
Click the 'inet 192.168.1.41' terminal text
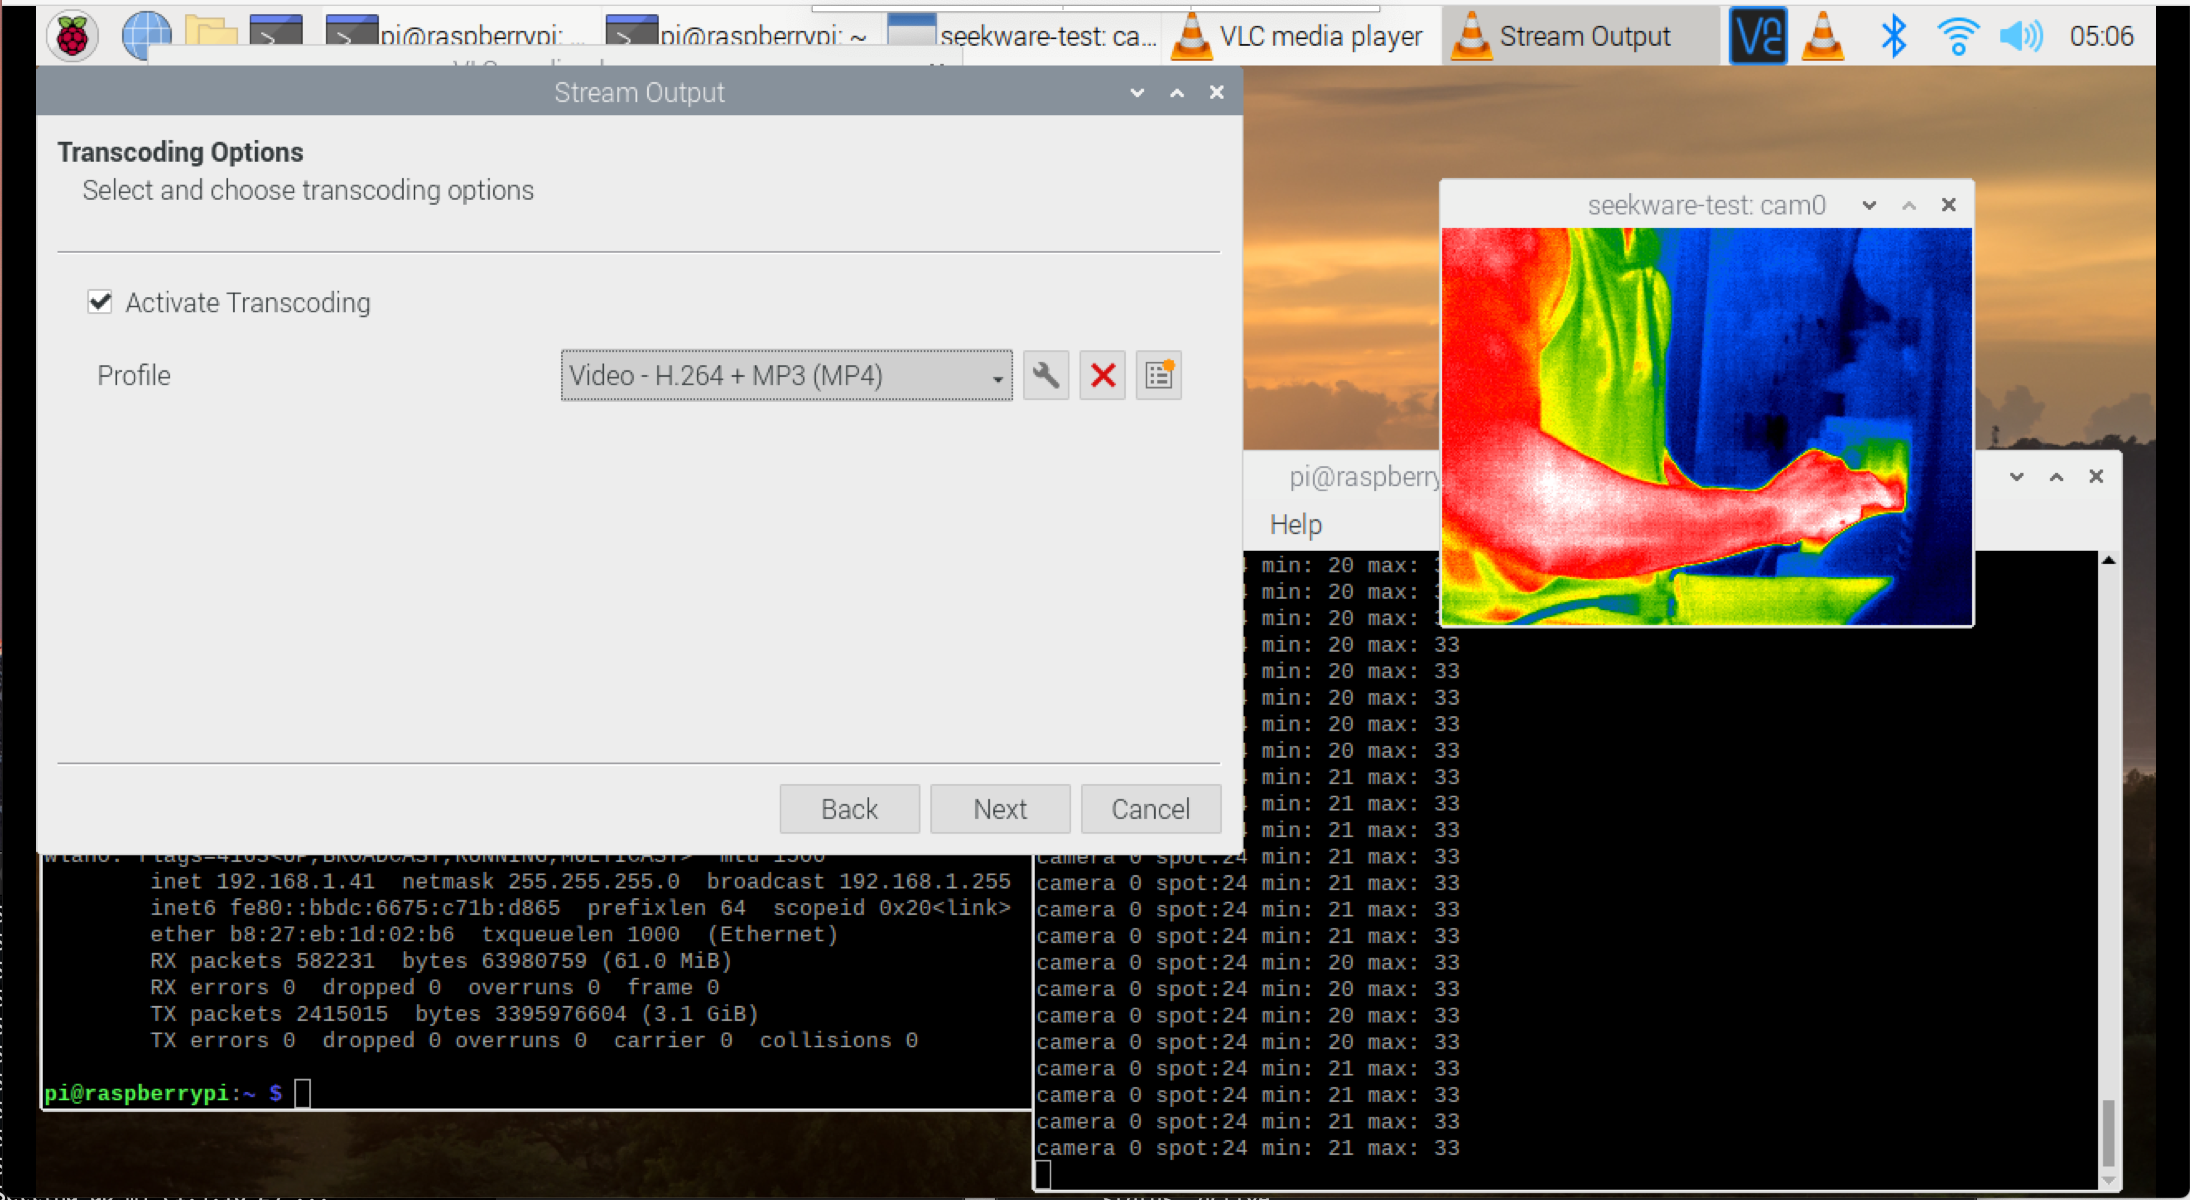pyautogui.click(x=262, y=882)
